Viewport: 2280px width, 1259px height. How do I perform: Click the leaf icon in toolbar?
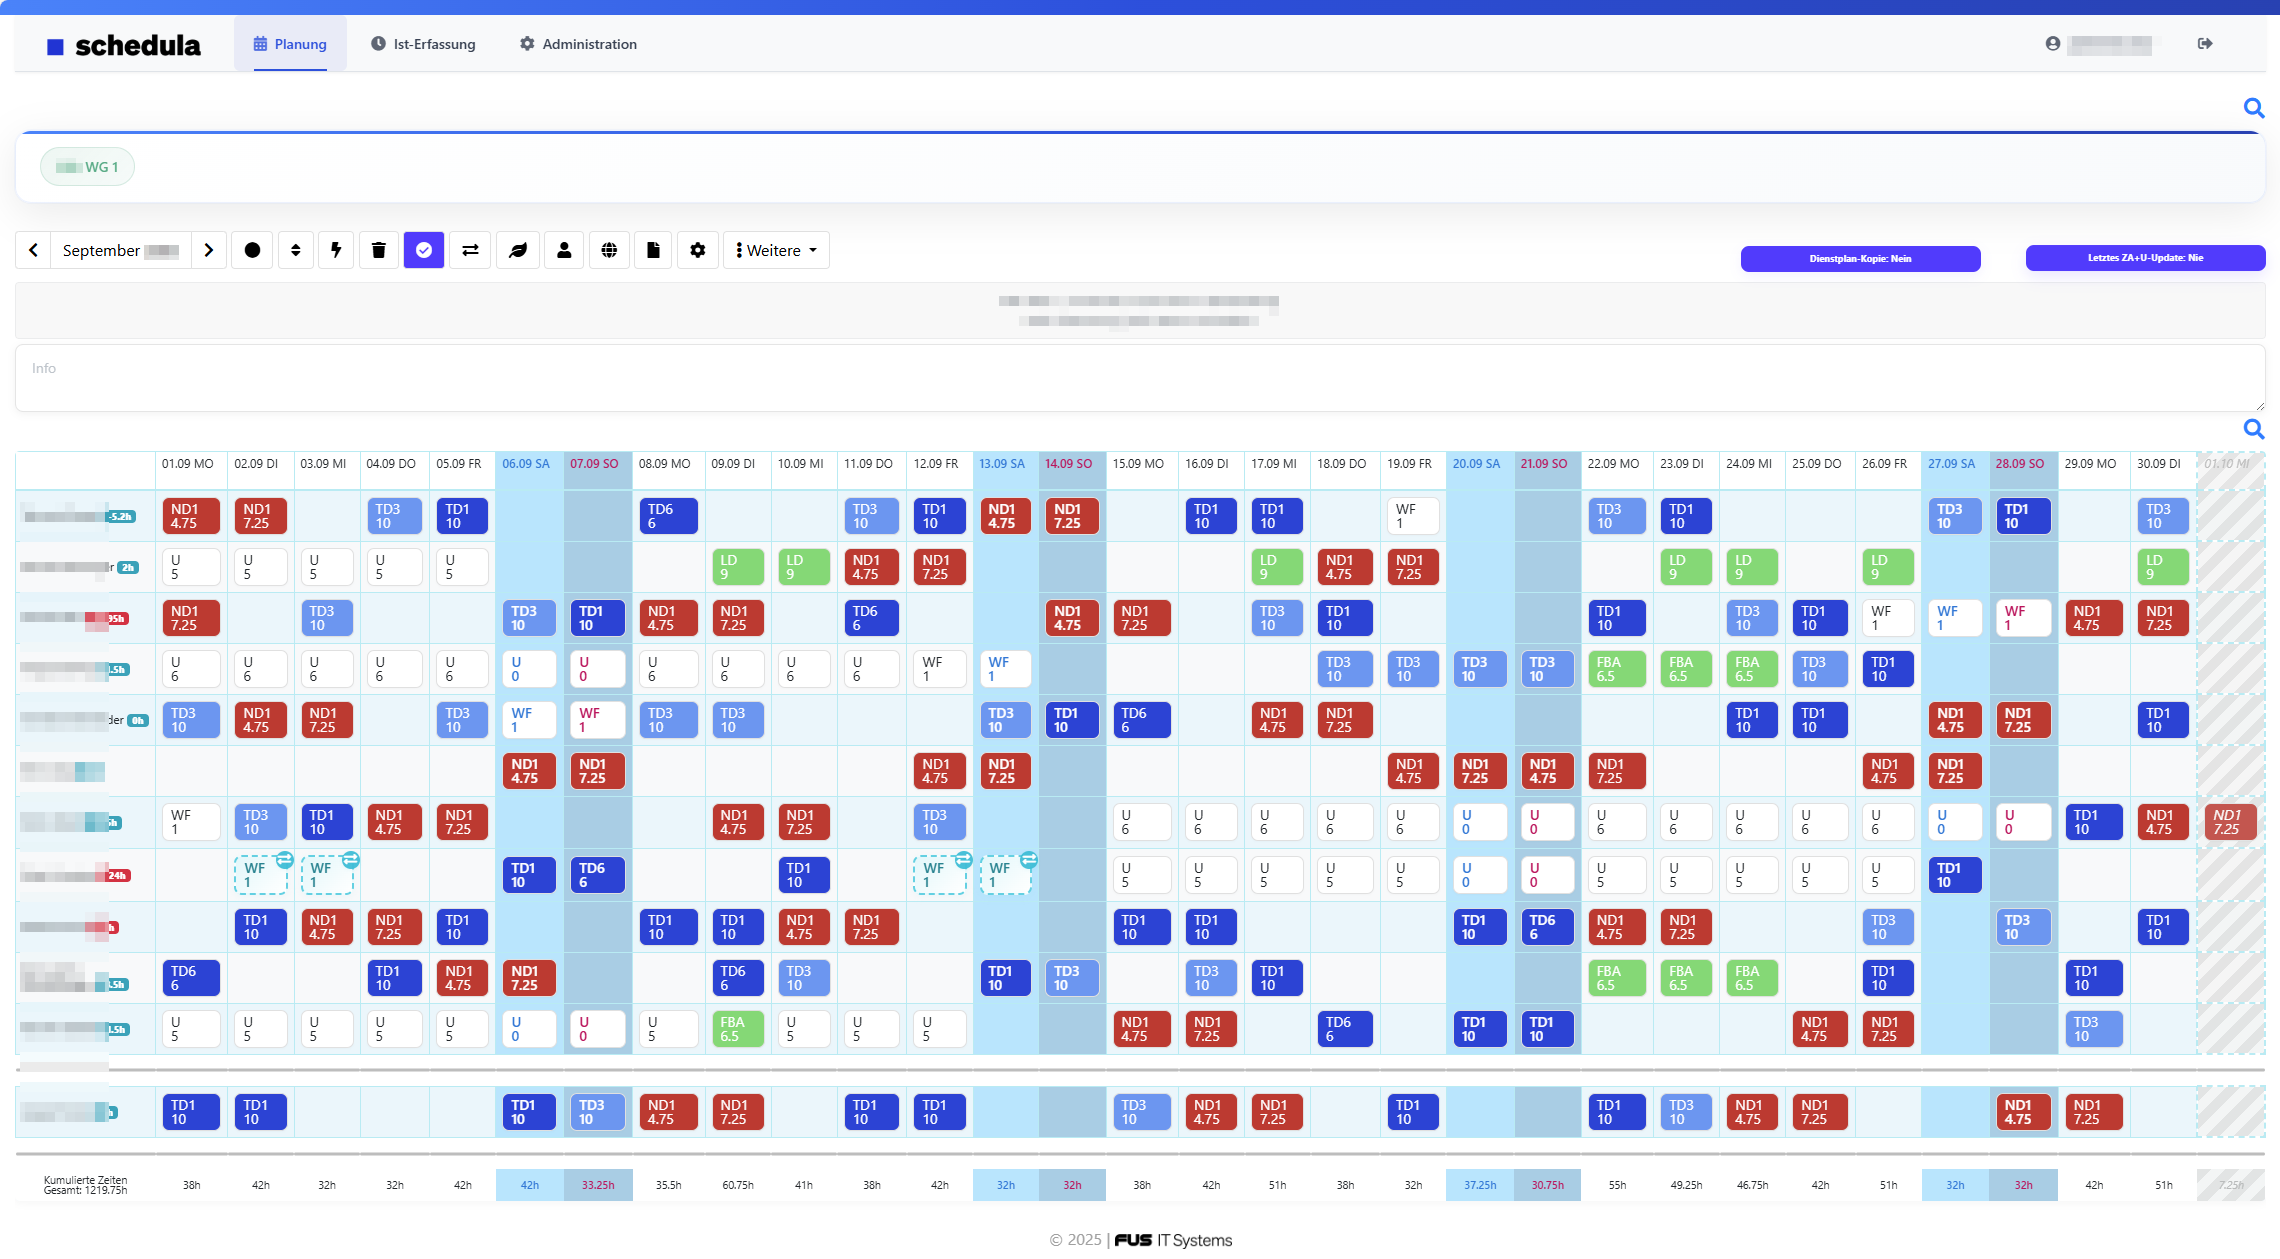coord(518,250)
